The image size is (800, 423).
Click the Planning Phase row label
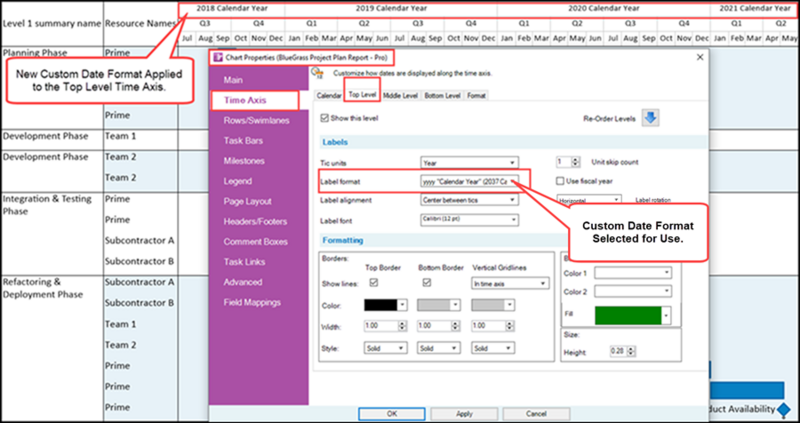coord(35,53)
